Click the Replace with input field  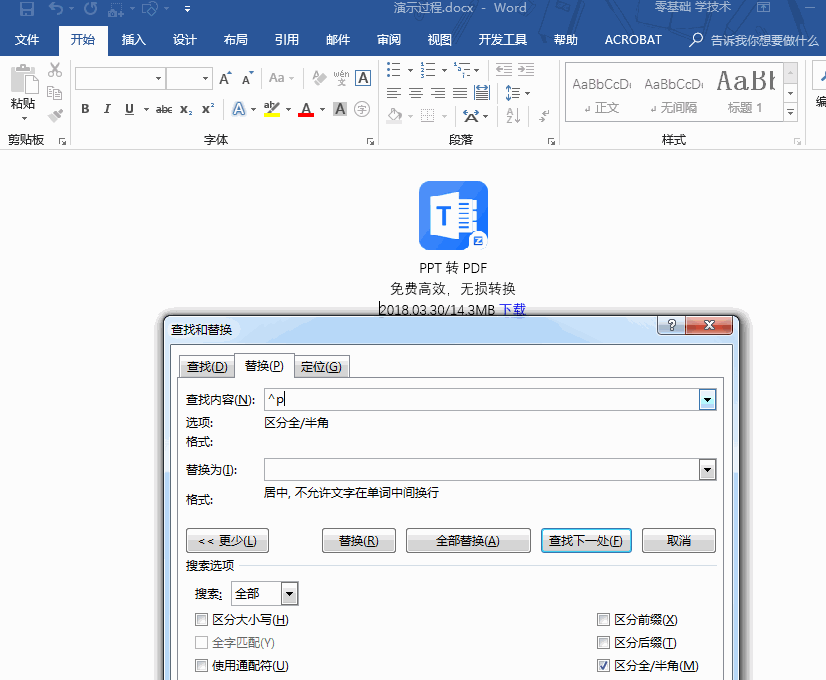481,469
